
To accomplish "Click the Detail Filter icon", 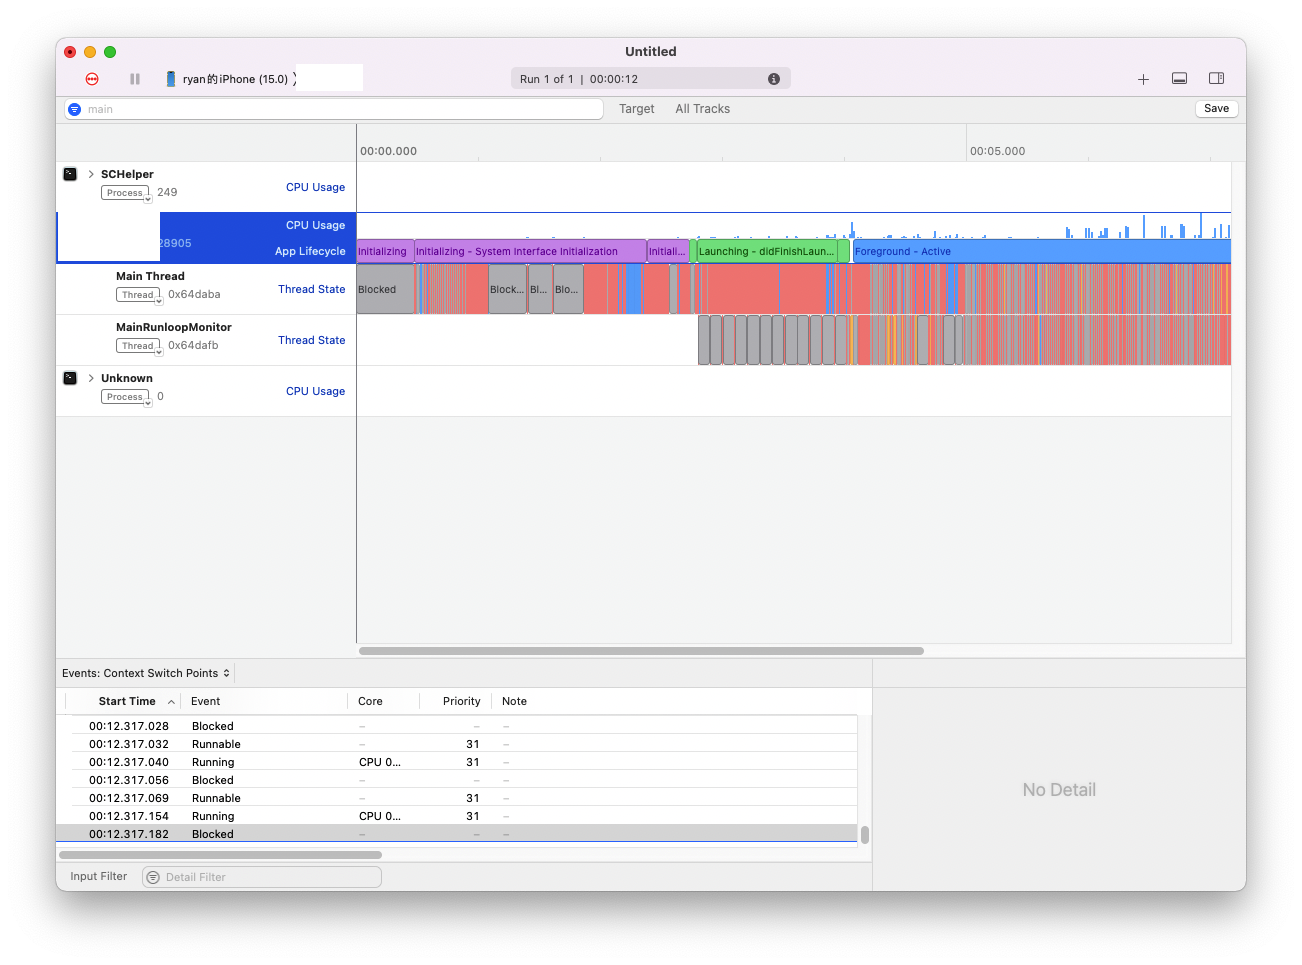I will click(x=153, y=877).
